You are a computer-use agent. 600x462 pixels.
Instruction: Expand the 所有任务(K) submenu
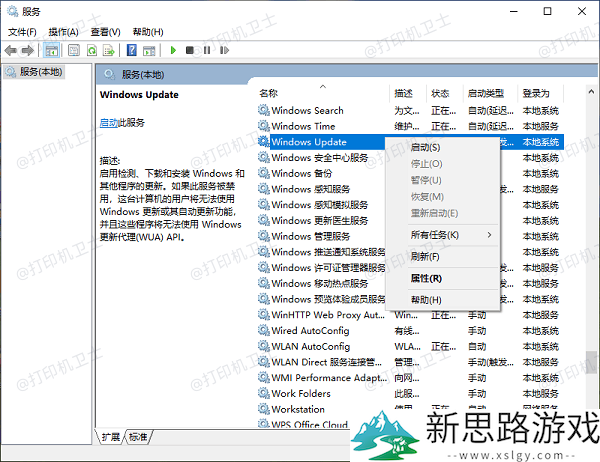[443, 235]
